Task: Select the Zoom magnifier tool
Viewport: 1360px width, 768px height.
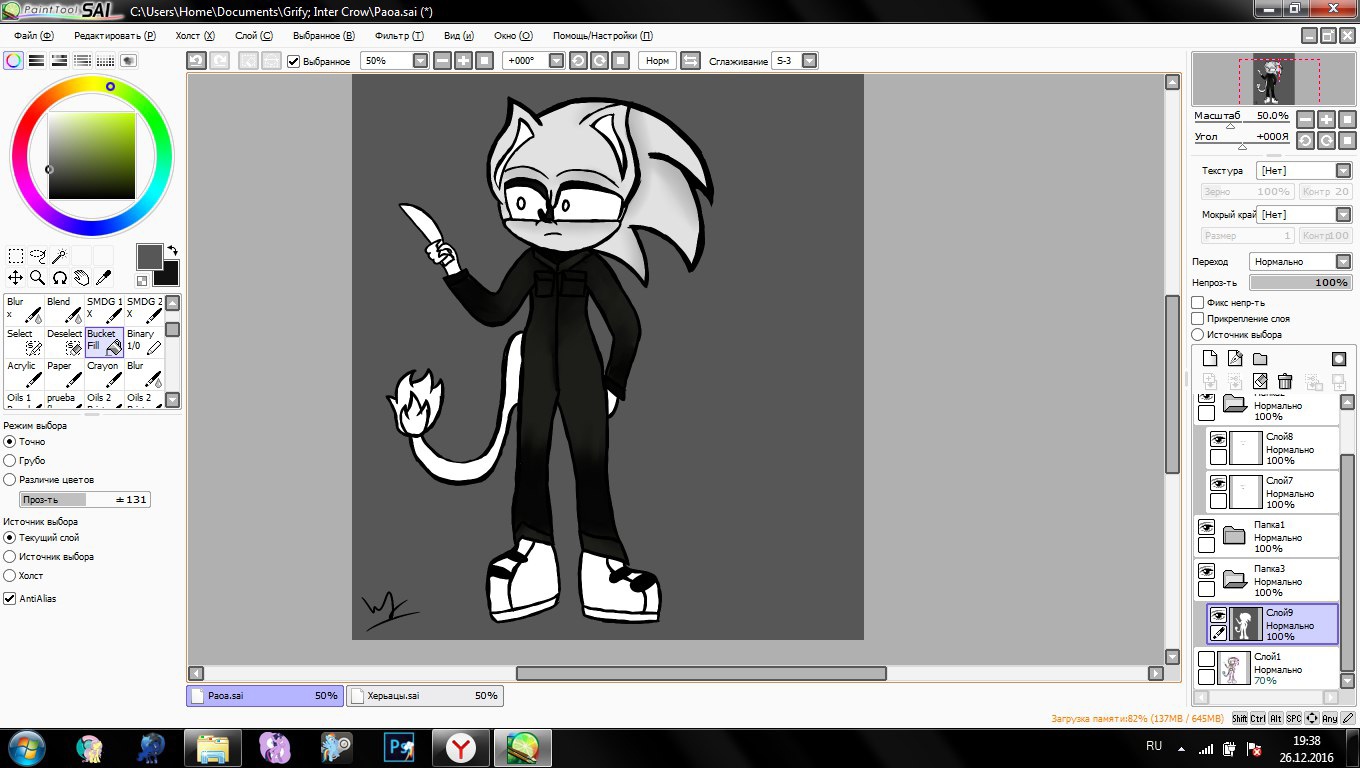Action: [38, 278]
